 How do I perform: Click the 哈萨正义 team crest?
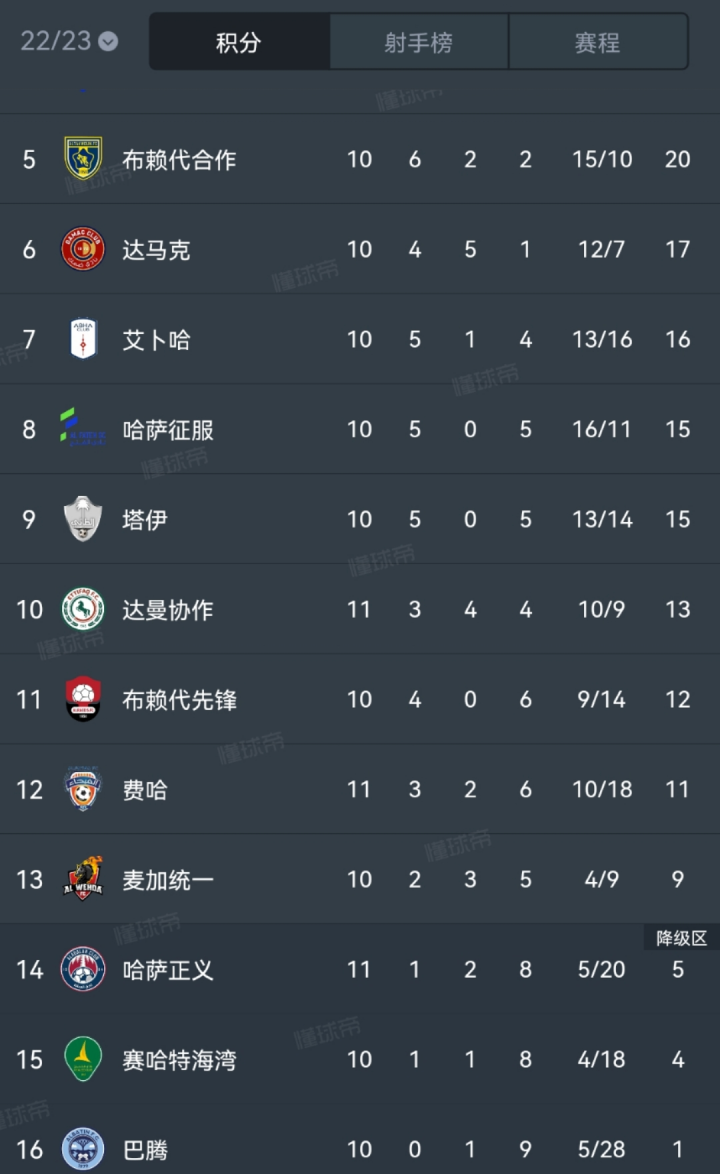pyautogui.click(x=82, y=969)
